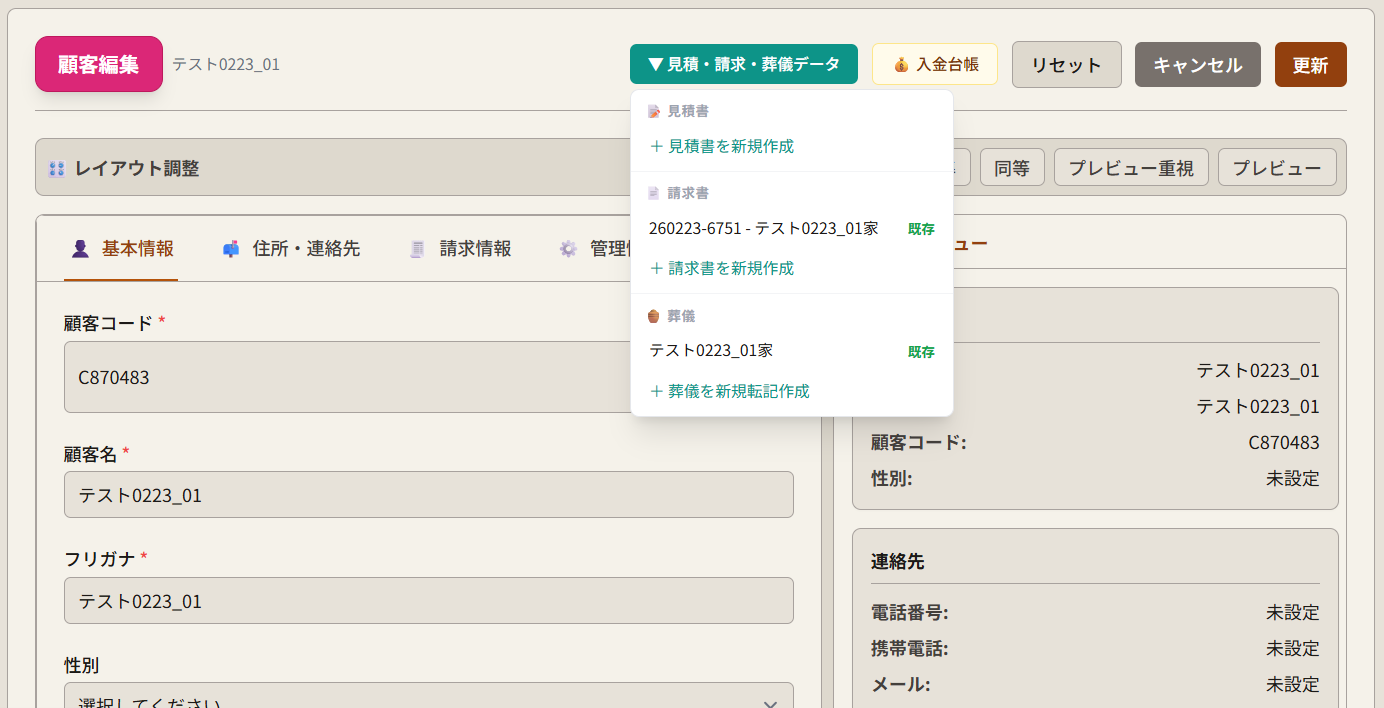1384x708 pixels.
Task: Click the money bag icon on 入金台帳
Action: coord(901,65)
